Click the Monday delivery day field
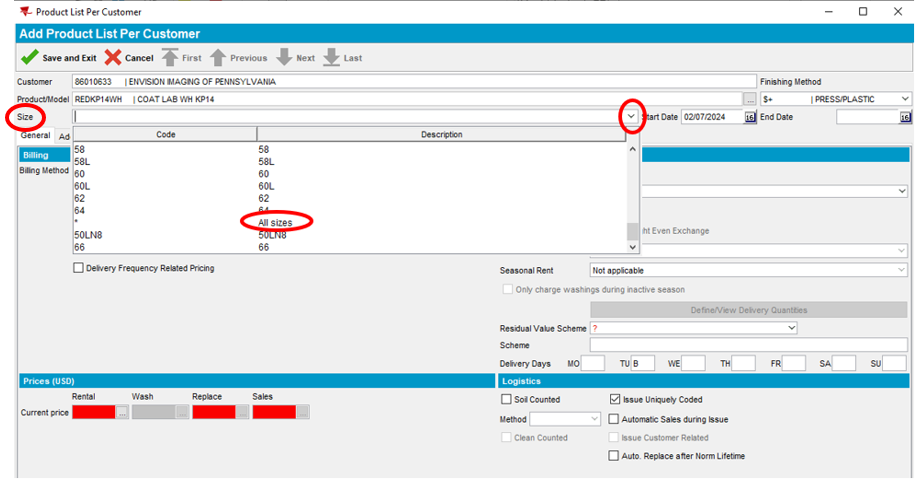This screenshot has width=916, height=482. (593, 364)
